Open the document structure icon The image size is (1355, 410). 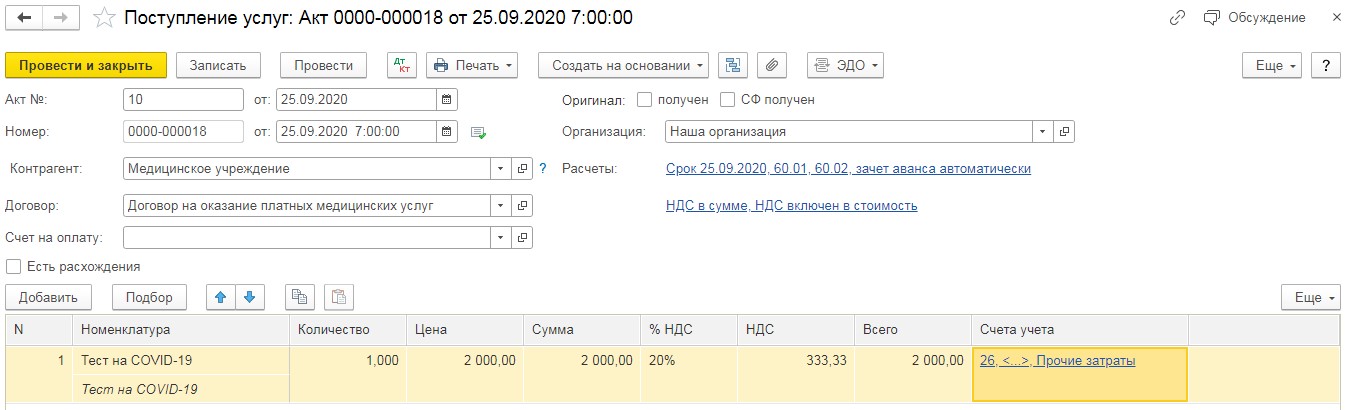(734, 65)
